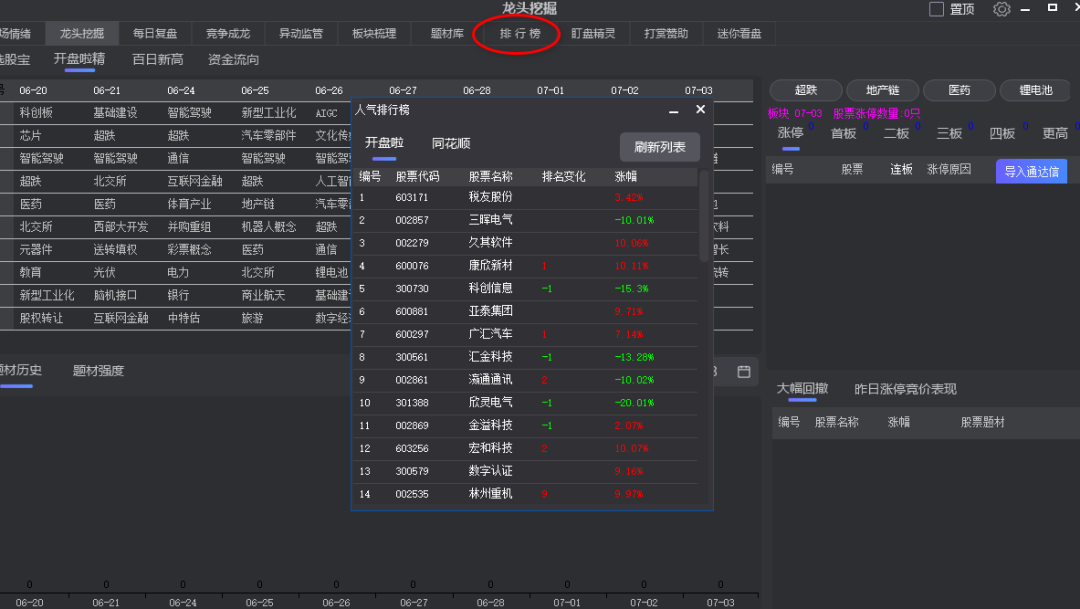
Task: Click the 刷新列表 button
Action: pyautogui.click(x=660, y=147)
